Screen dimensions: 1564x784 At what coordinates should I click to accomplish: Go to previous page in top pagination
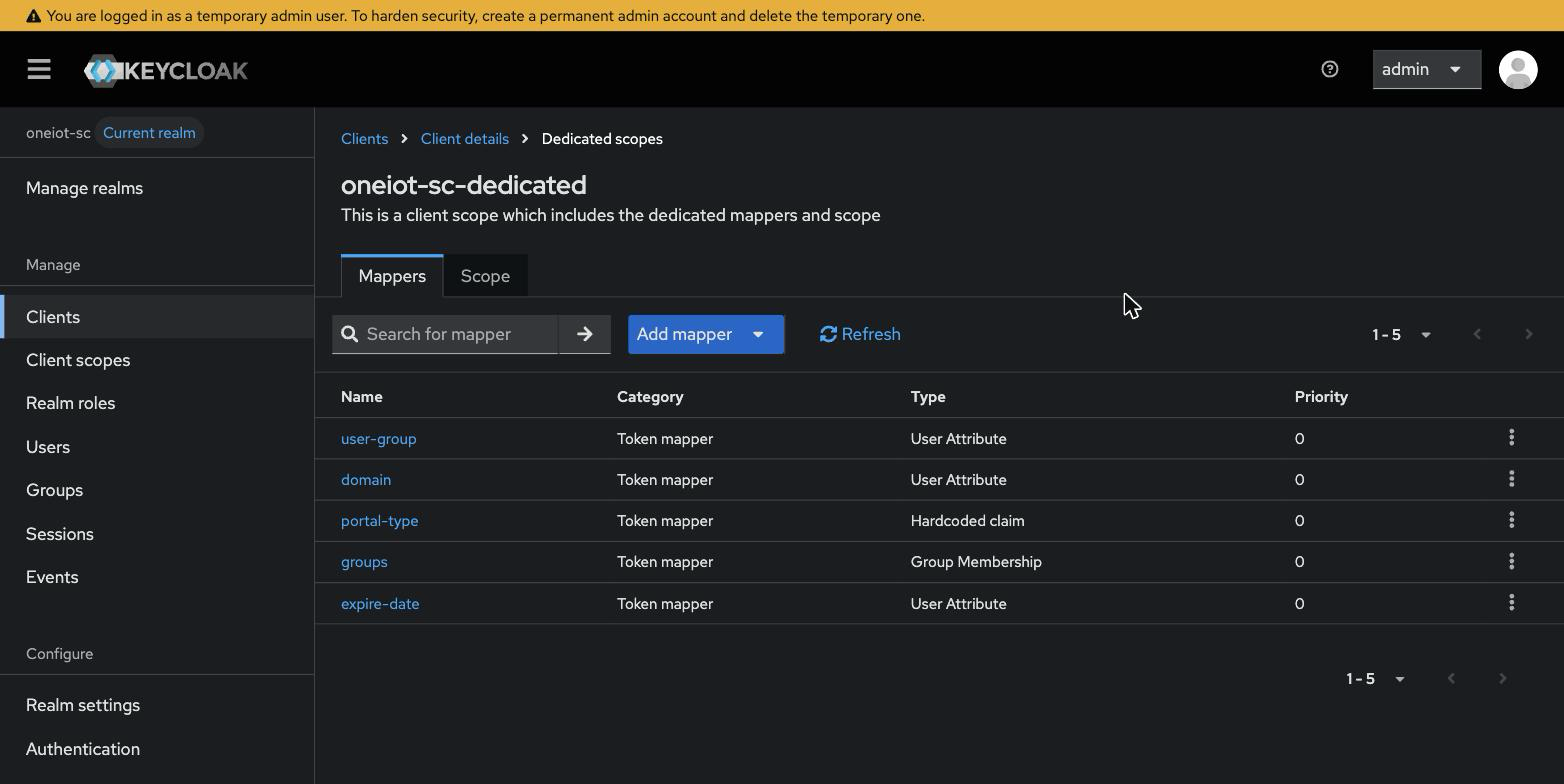point(1477,334)
